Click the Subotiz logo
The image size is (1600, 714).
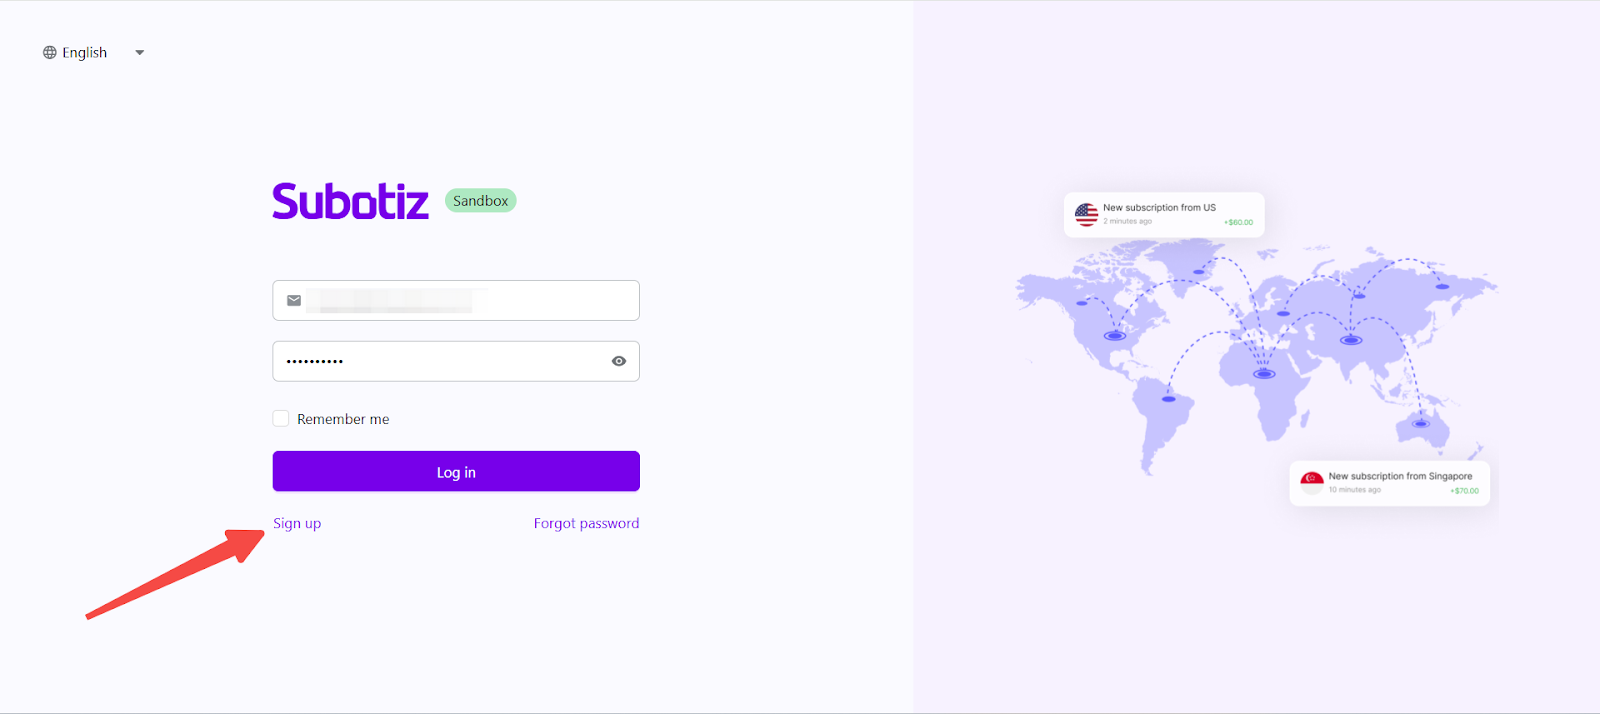(x=350, y=201)
